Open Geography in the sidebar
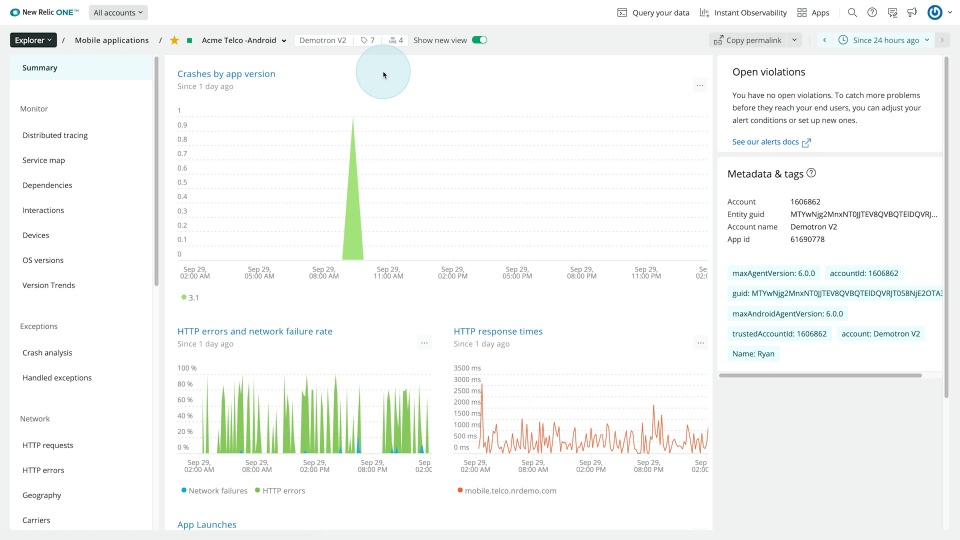This screenshot has height=540, width=960. pos(42,495)
